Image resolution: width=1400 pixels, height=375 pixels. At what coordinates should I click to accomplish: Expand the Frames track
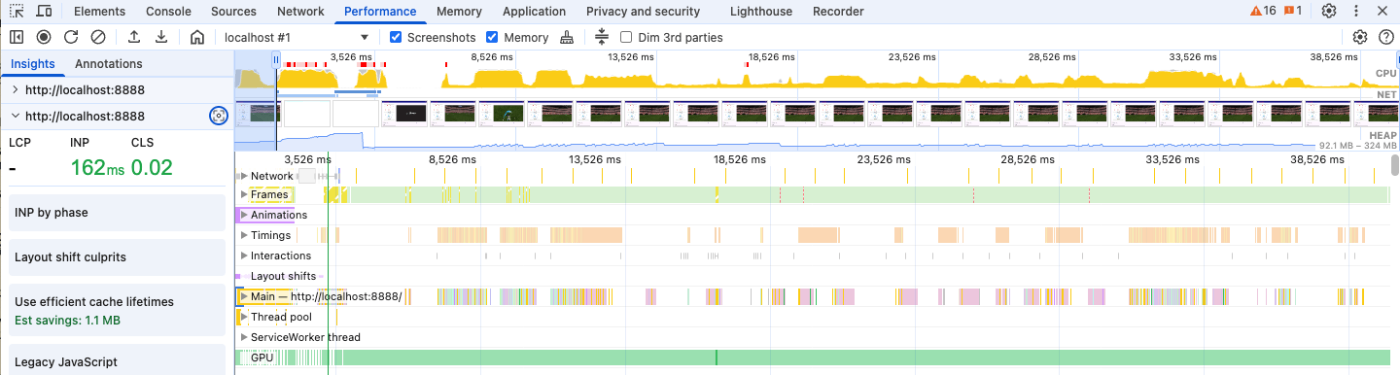[245, 194]
